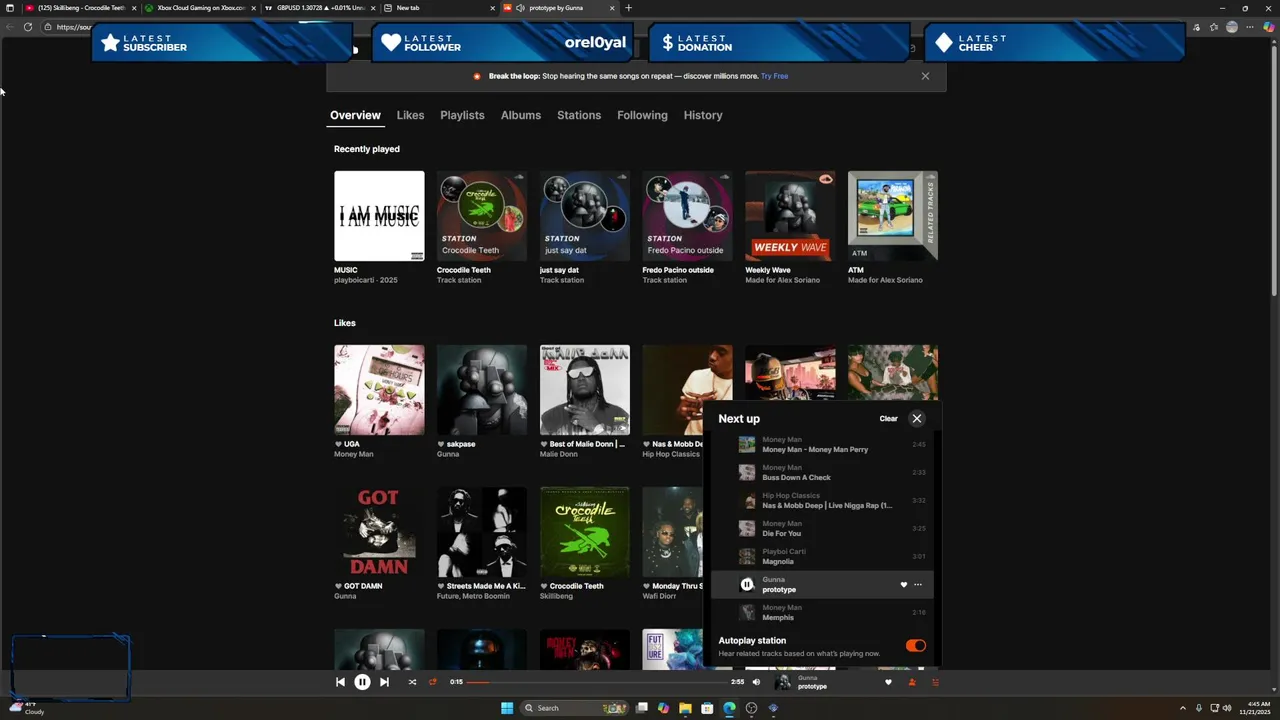Viewport: 1280px width, 720px height.
Task: Open the I AM MUSIC album cover
Action: (x=379, y=216)
